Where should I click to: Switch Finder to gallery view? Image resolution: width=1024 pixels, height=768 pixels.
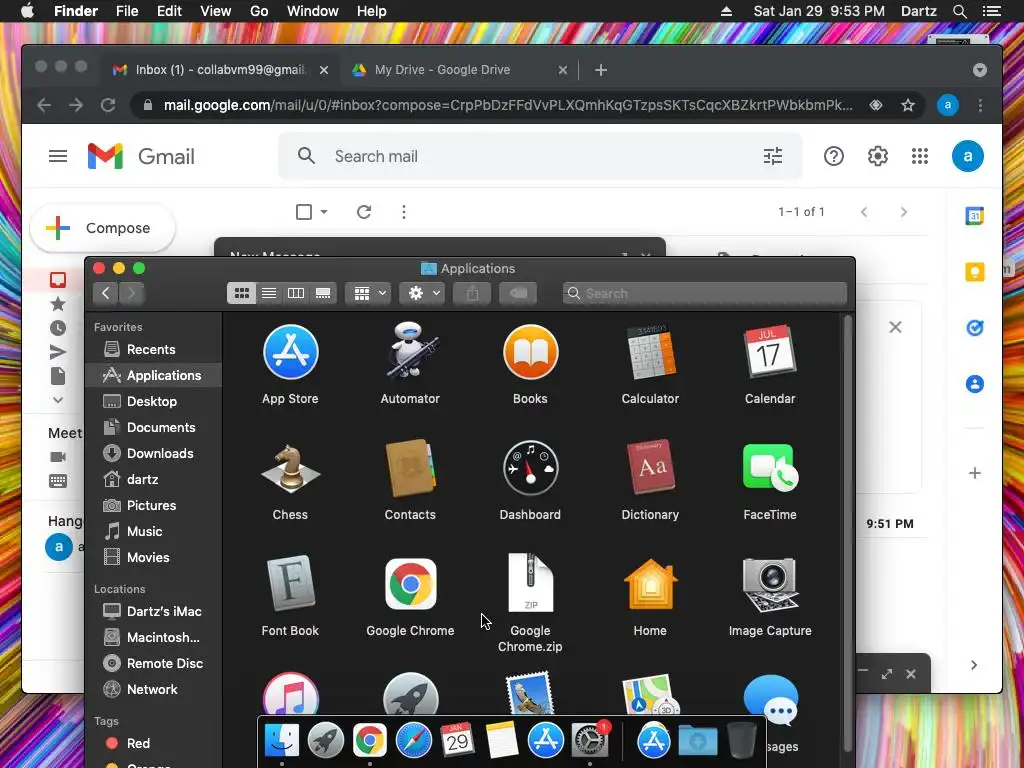323,293
